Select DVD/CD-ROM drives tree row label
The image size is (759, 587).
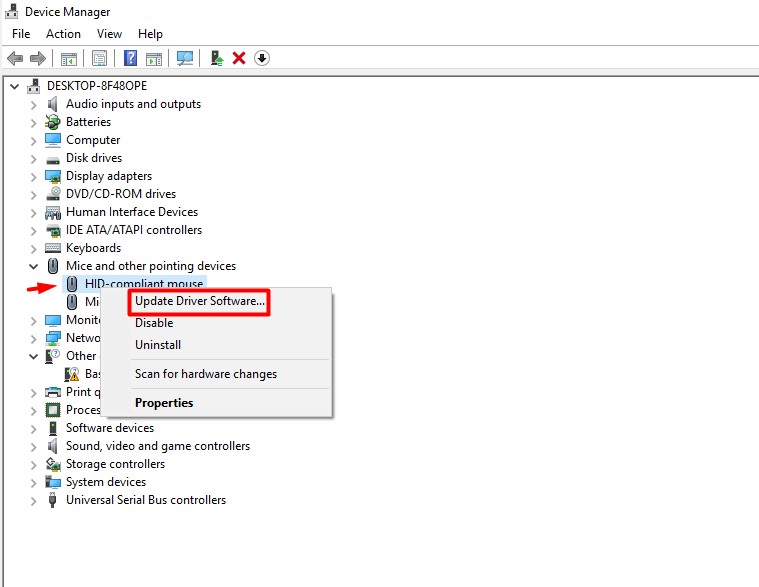[121, 194]
